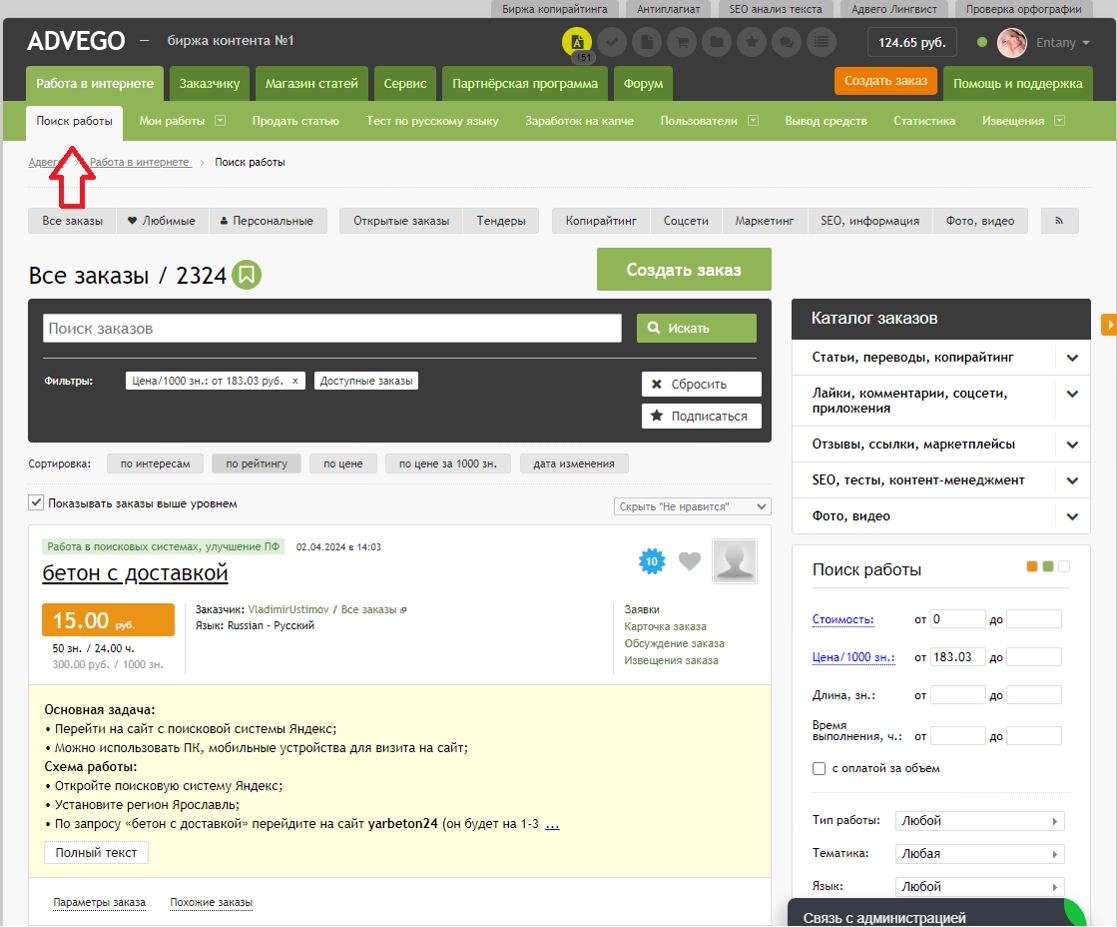The height and width of the screenshot is (927, 1117).
Task: Open Магазин статей tab
Action: (x=311, y=83)
